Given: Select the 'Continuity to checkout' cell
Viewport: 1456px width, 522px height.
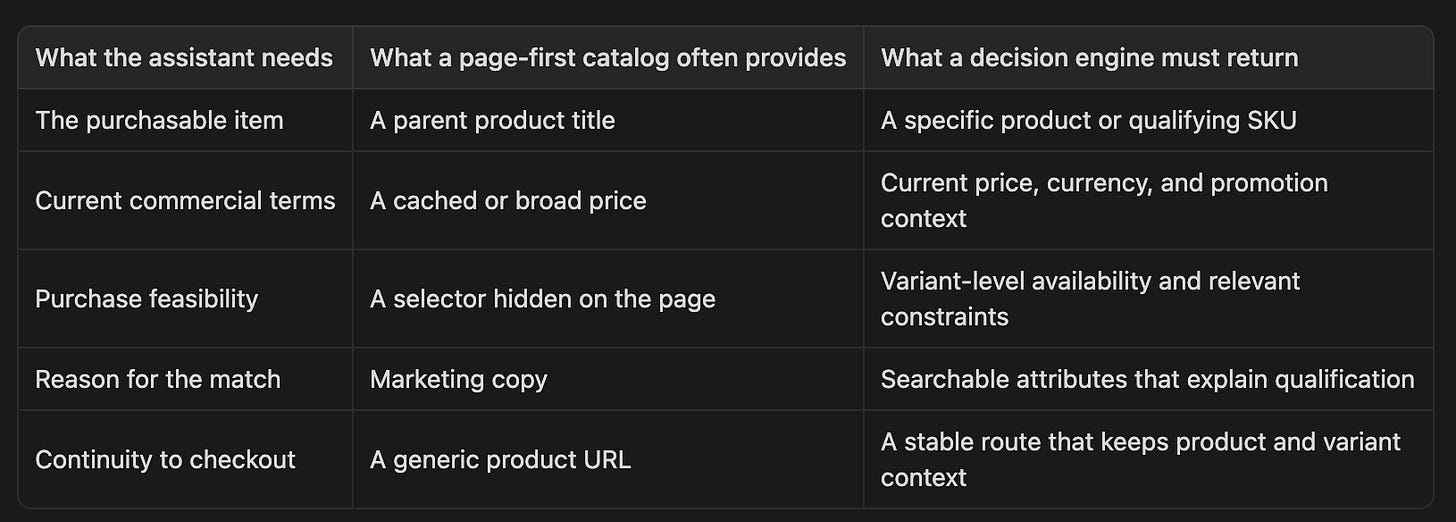Looking at the screenshot, I should pyautogui.click(x=185, y=459).
